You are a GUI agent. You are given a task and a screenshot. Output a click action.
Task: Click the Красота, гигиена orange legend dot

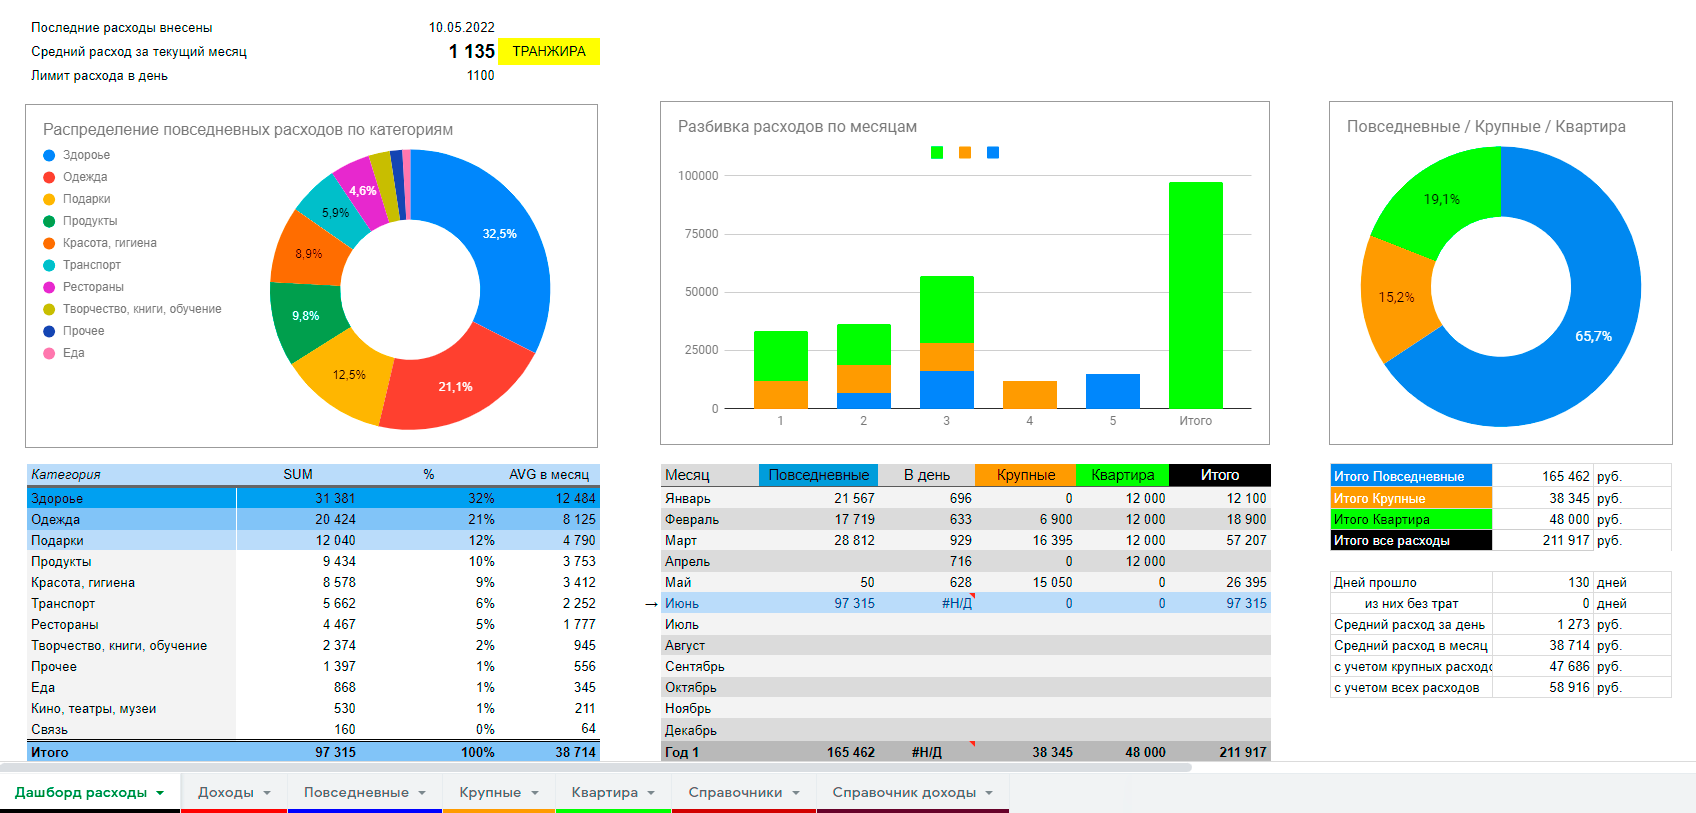pyautogui.click(x=49, y=243)
